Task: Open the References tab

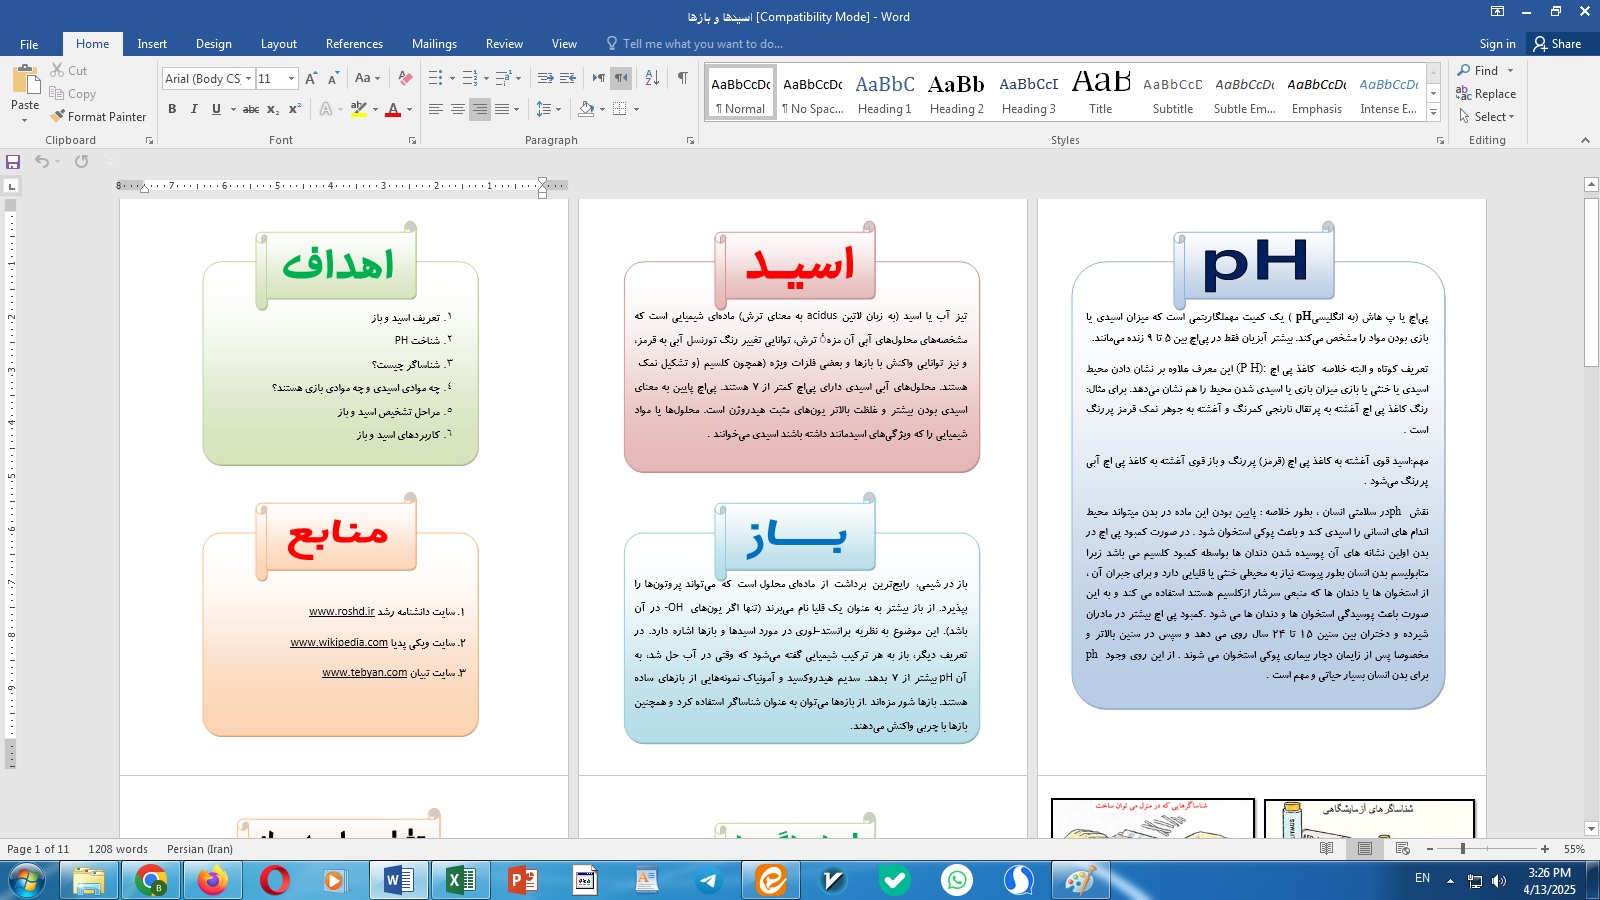Action: 354,44
